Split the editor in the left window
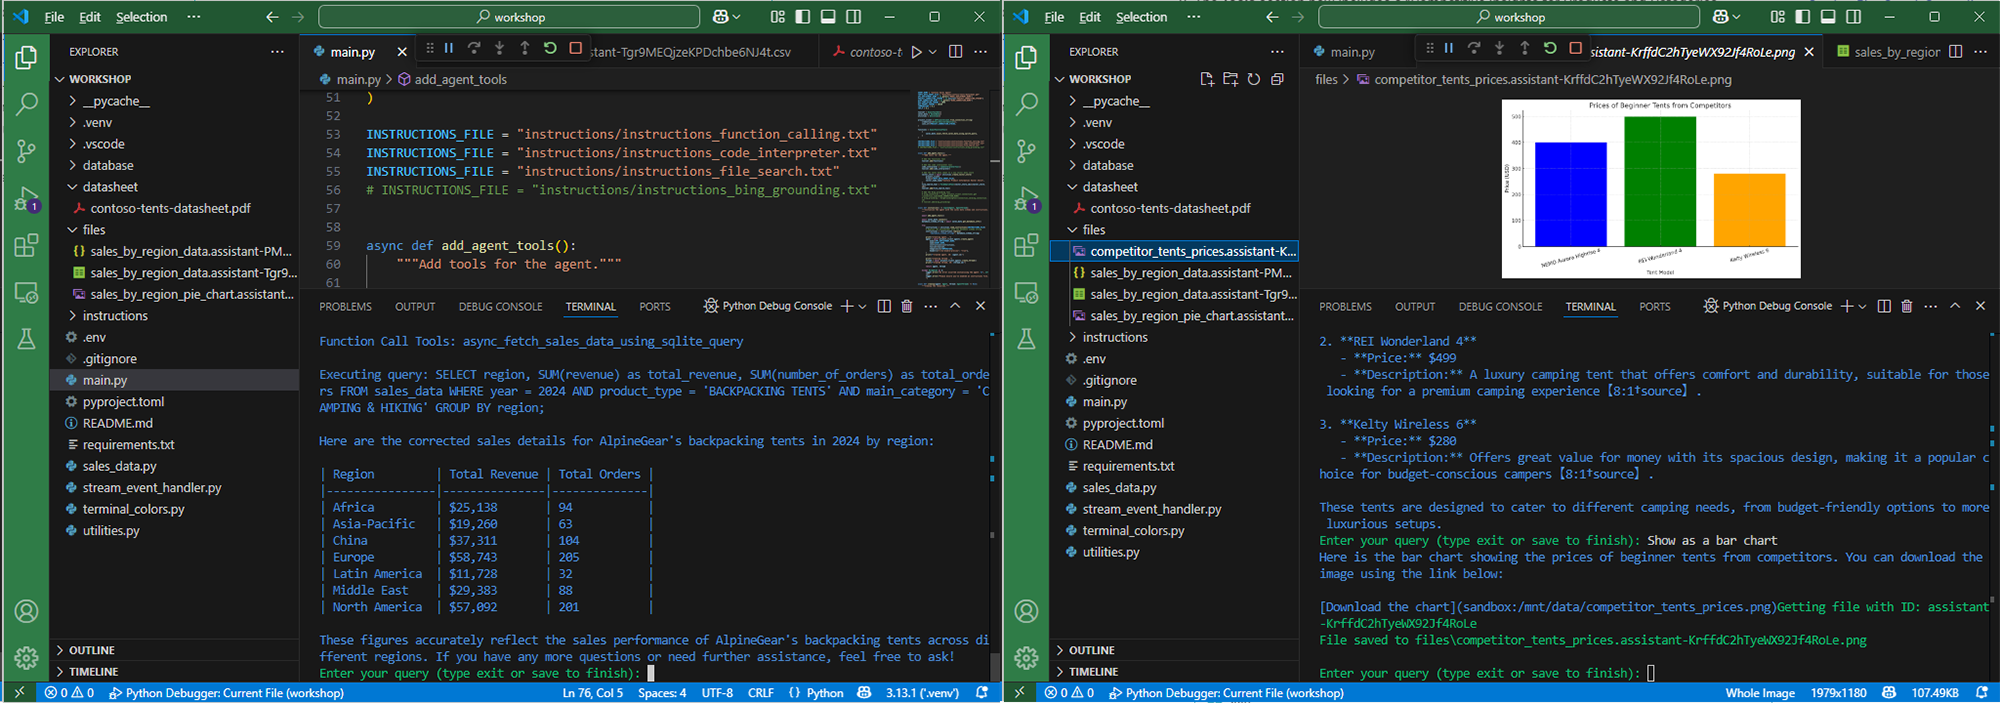 pos(955,52)
